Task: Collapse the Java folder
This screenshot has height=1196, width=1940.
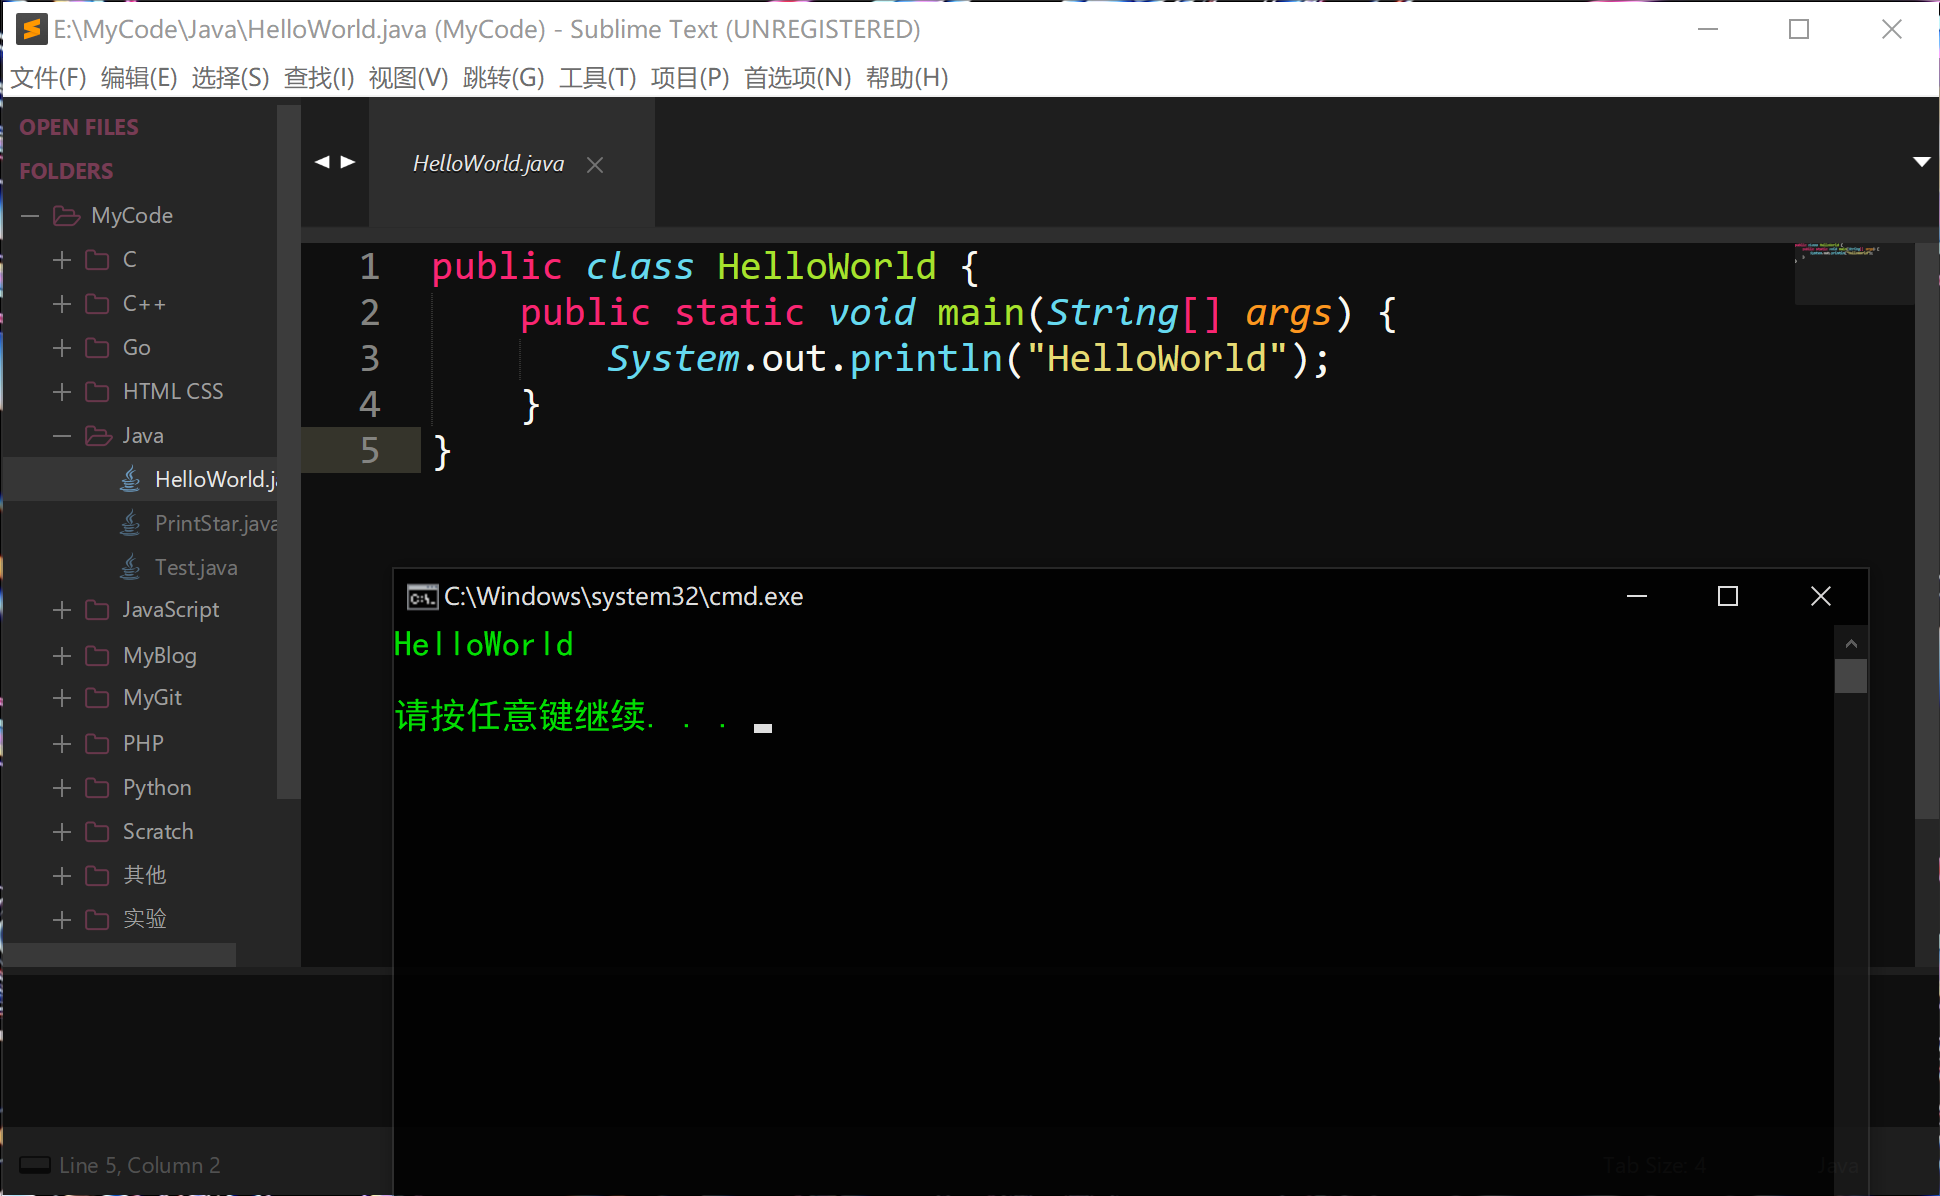Action: [x=62, y=436]
